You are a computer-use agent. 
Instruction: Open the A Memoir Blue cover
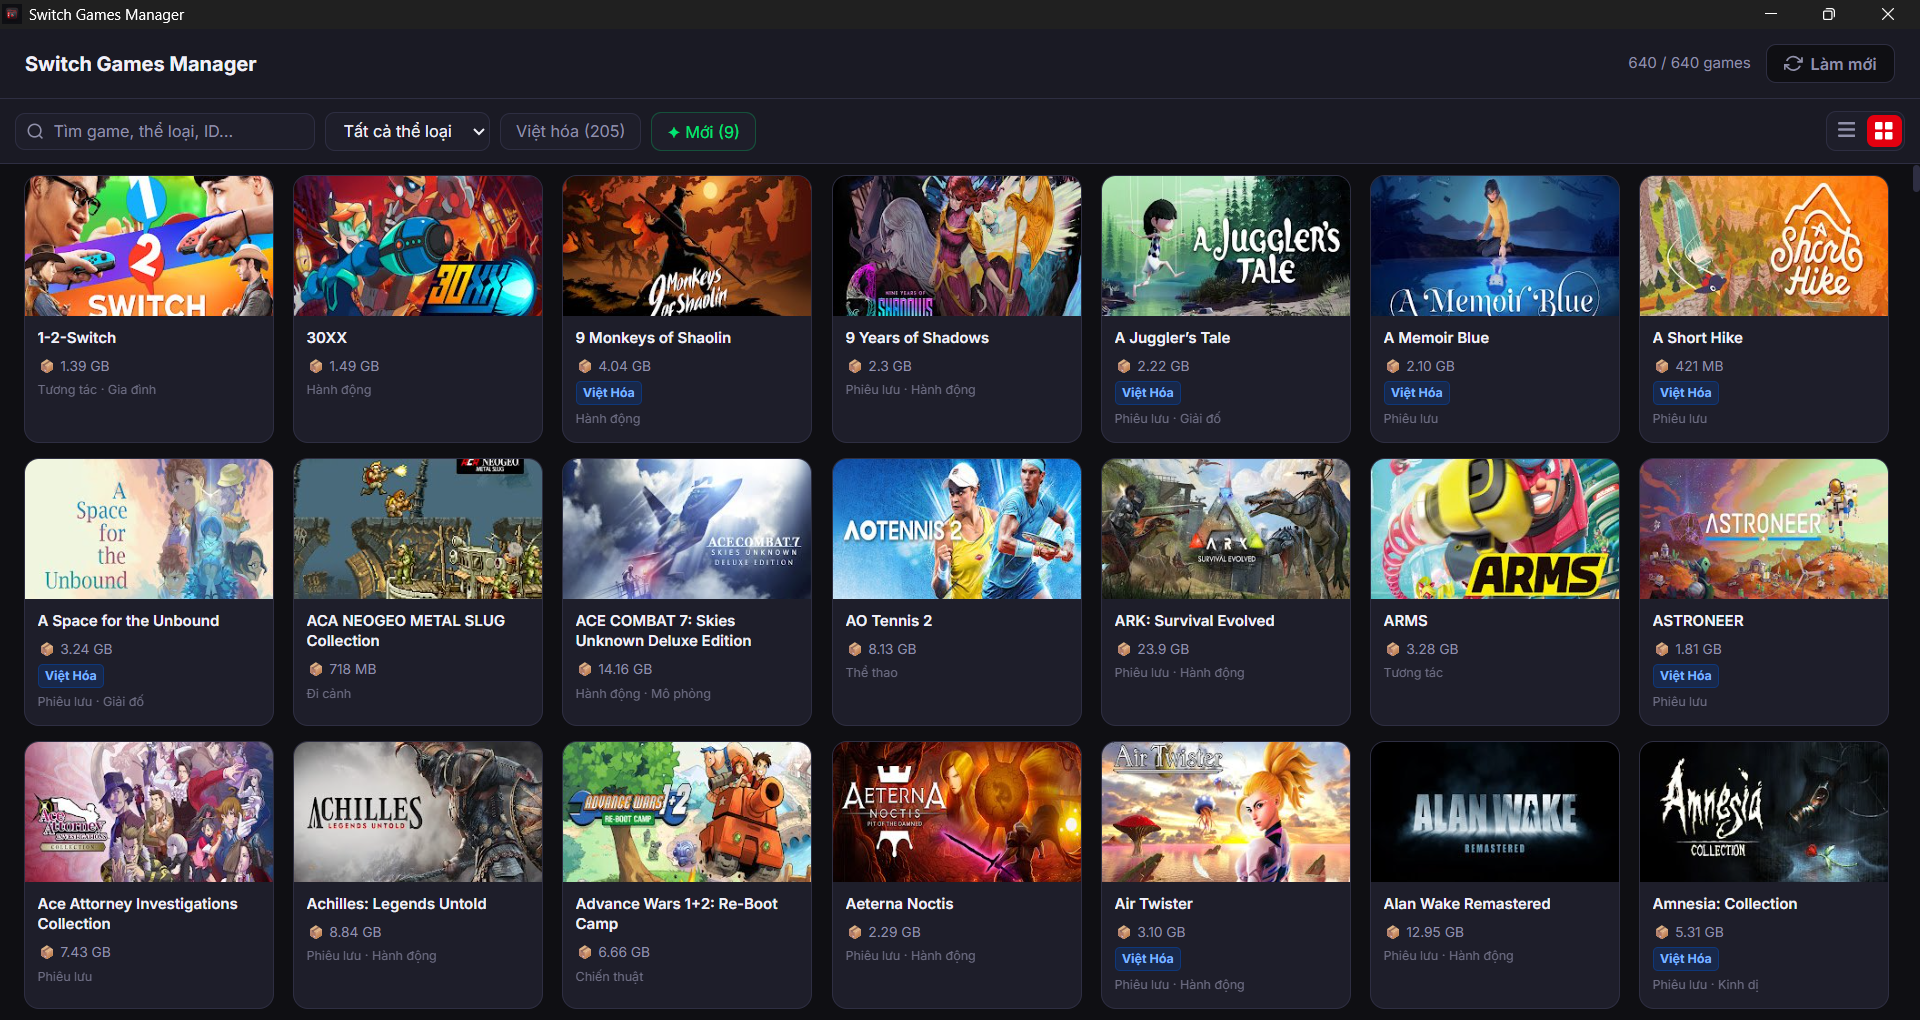tap(1495, 246)
